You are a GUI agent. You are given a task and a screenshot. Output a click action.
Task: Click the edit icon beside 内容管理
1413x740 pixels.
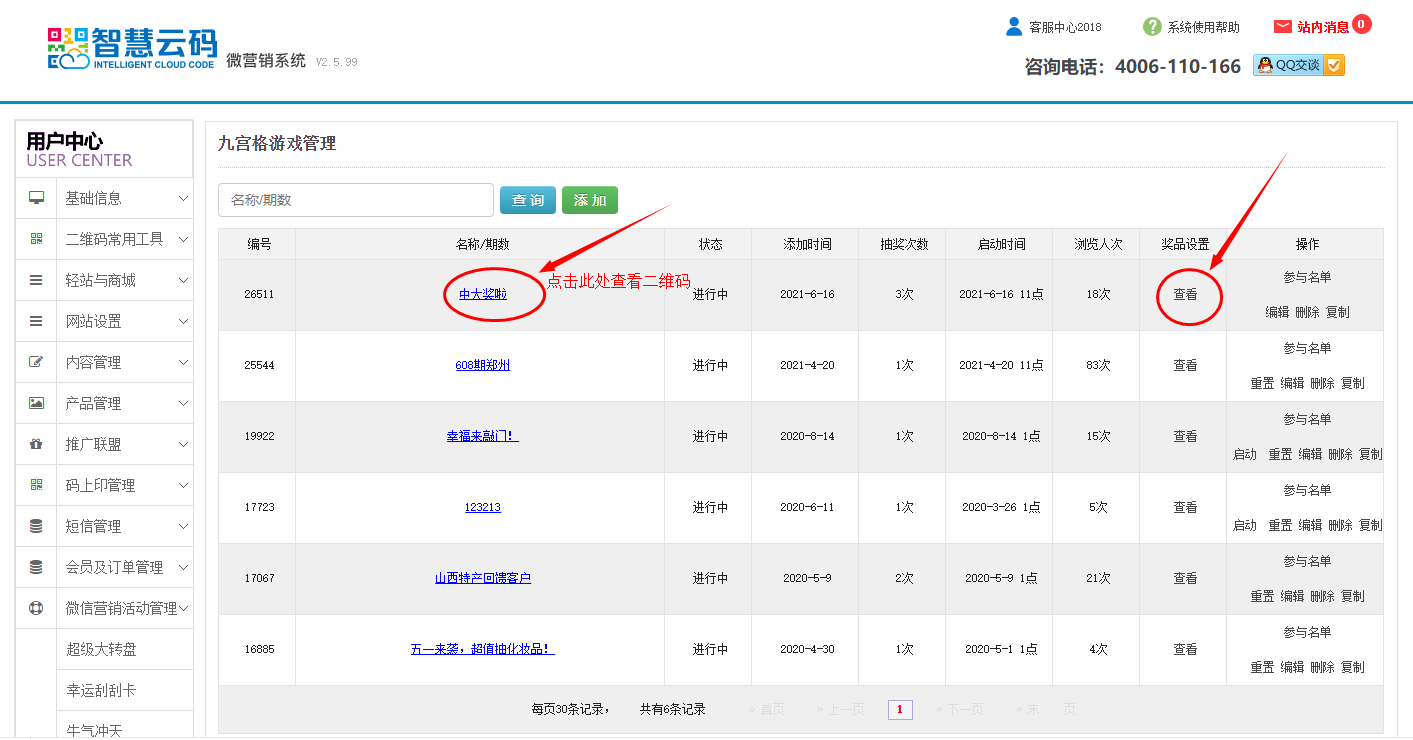[36, 362]
